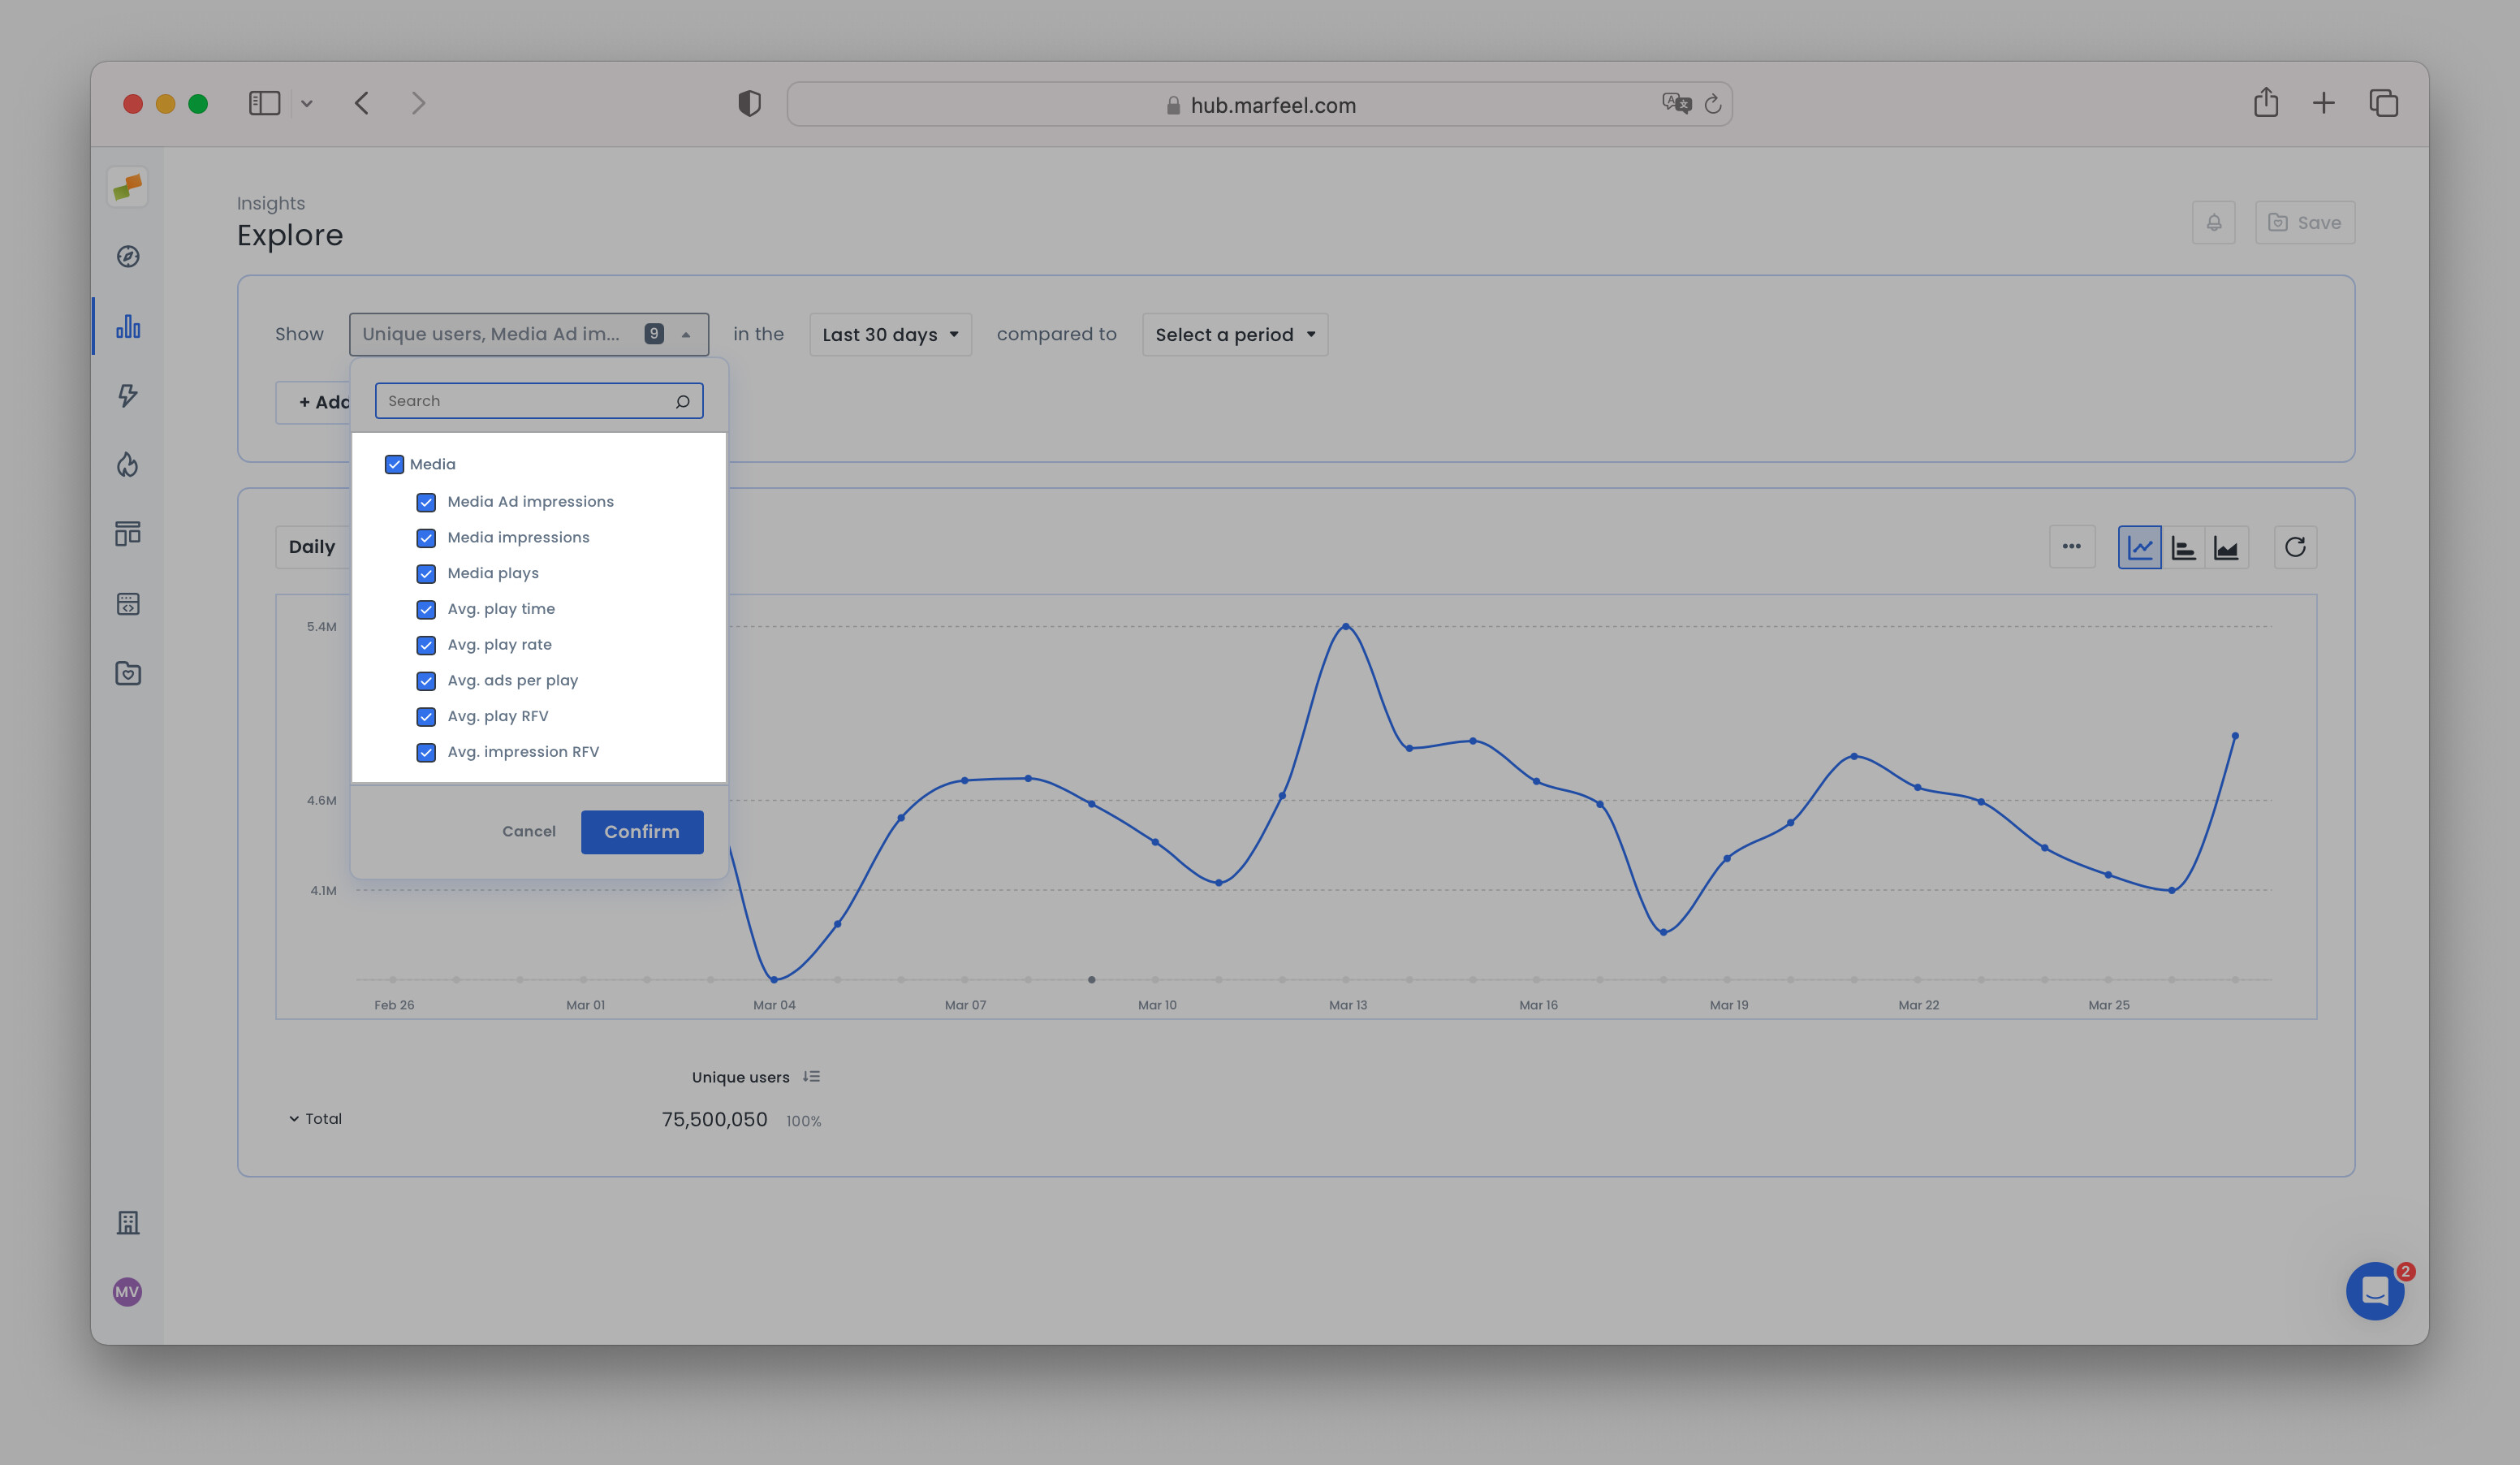Deselect the Media parent checkbox
Screen dimensions: 2520x1465
point(395,464)
